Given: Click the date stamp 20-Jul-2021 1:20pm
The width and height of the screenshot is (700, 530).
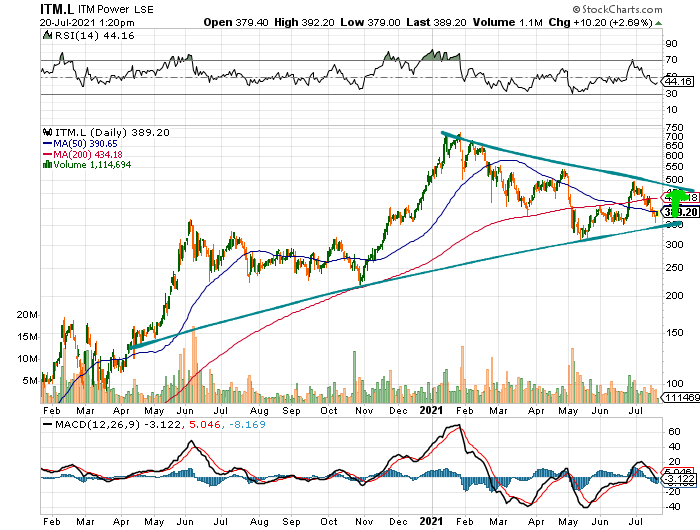Looking at the screenshot, I should tap(87, 22).
